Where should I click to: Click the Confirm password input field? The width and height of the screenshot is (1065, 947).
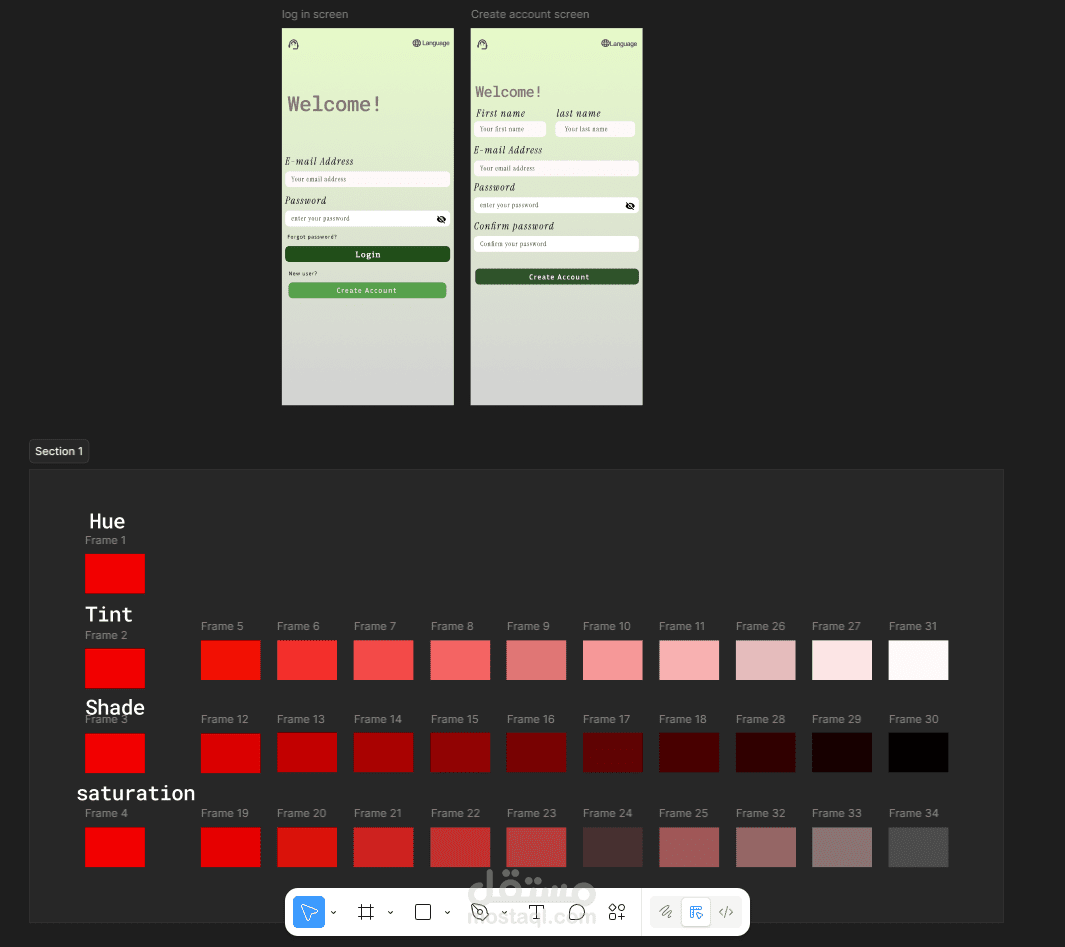point(556,244)
